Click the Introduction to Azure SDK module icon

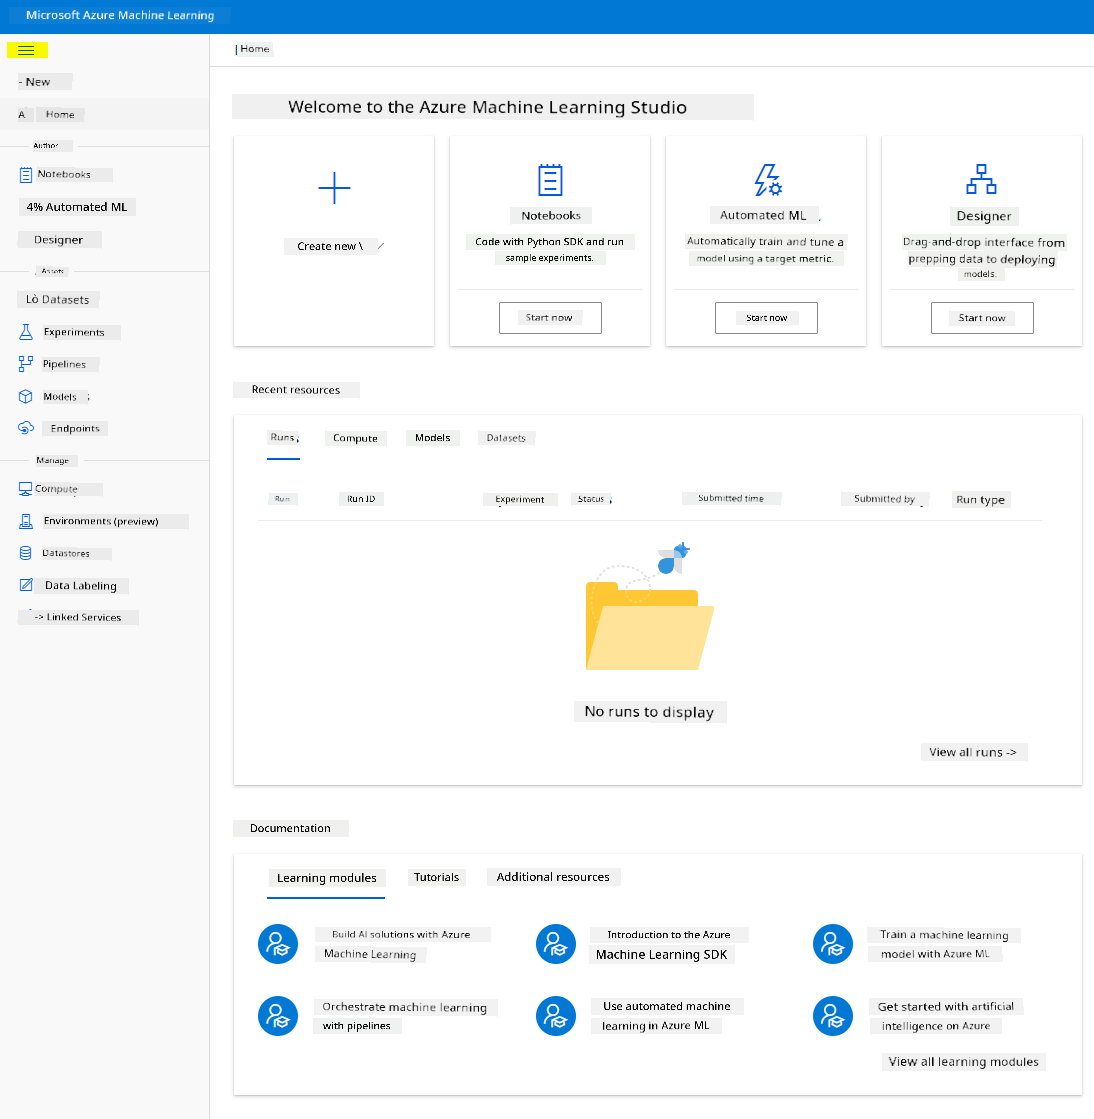tap(556, 943)
